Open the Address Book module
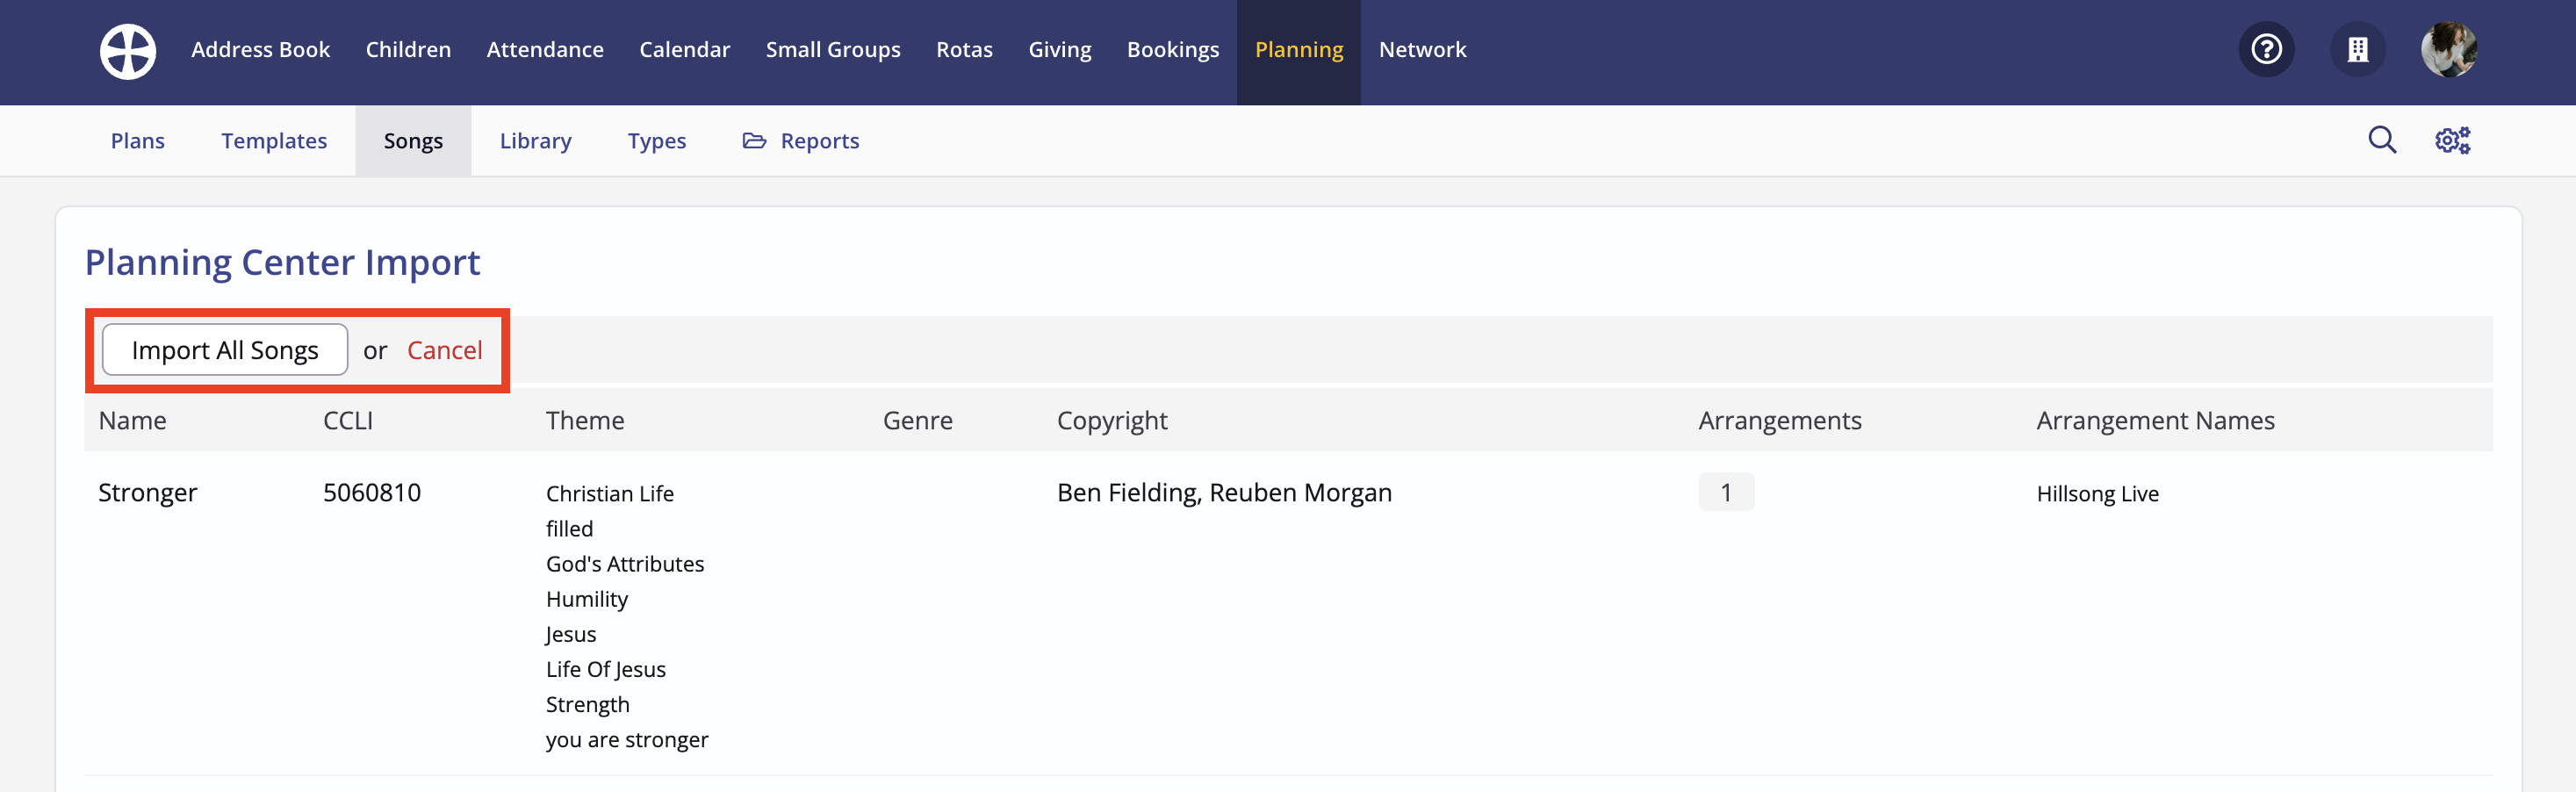 (260, 49)
